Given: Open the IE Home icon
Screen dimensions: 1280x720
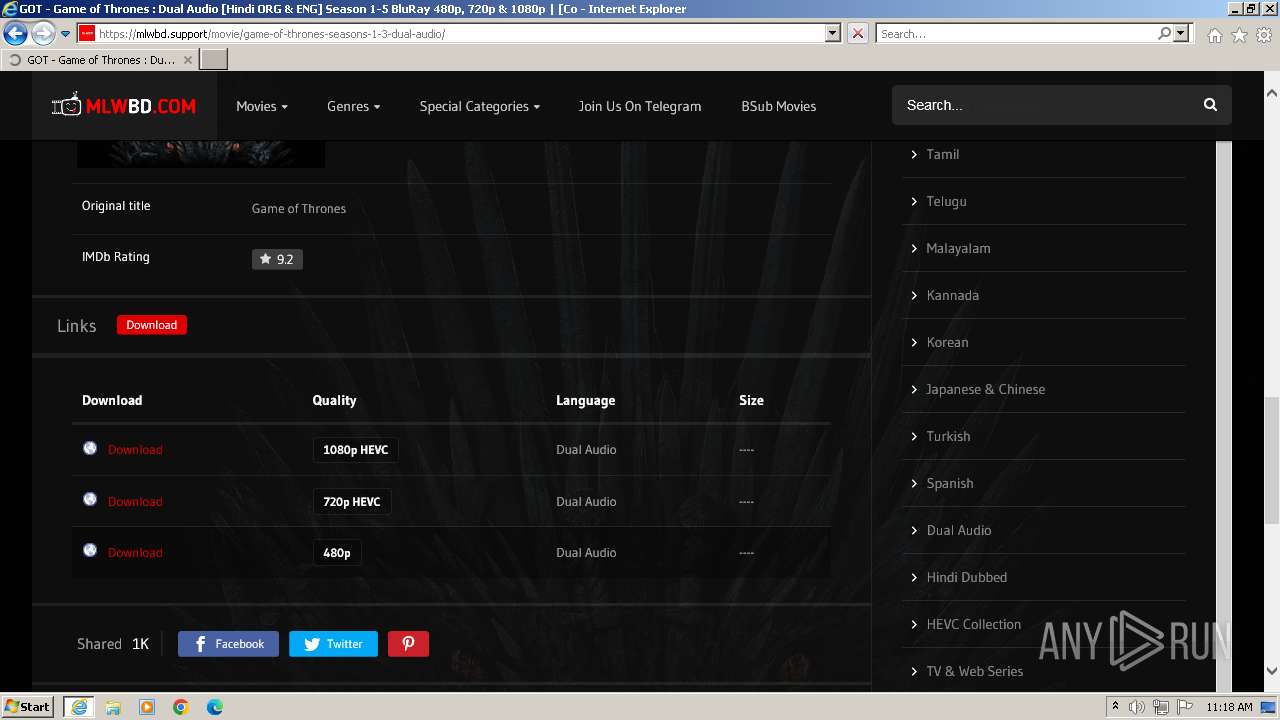Looking at the screenshot, I should (1214, 35).
